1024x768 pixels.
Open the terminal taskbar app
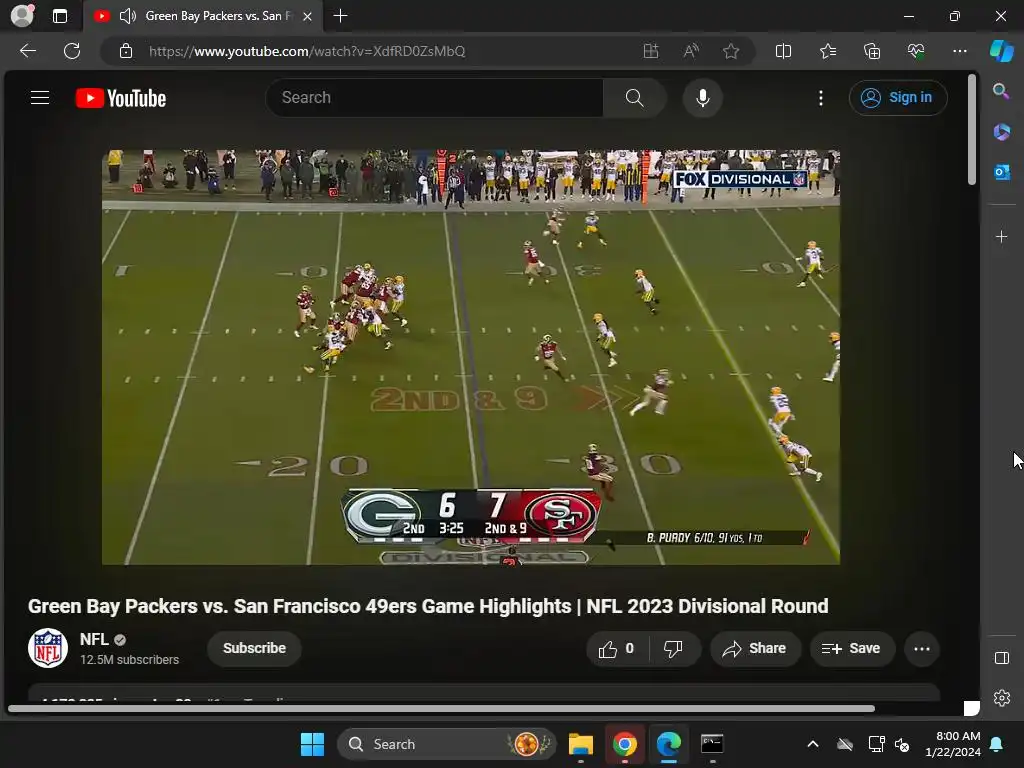712,744
